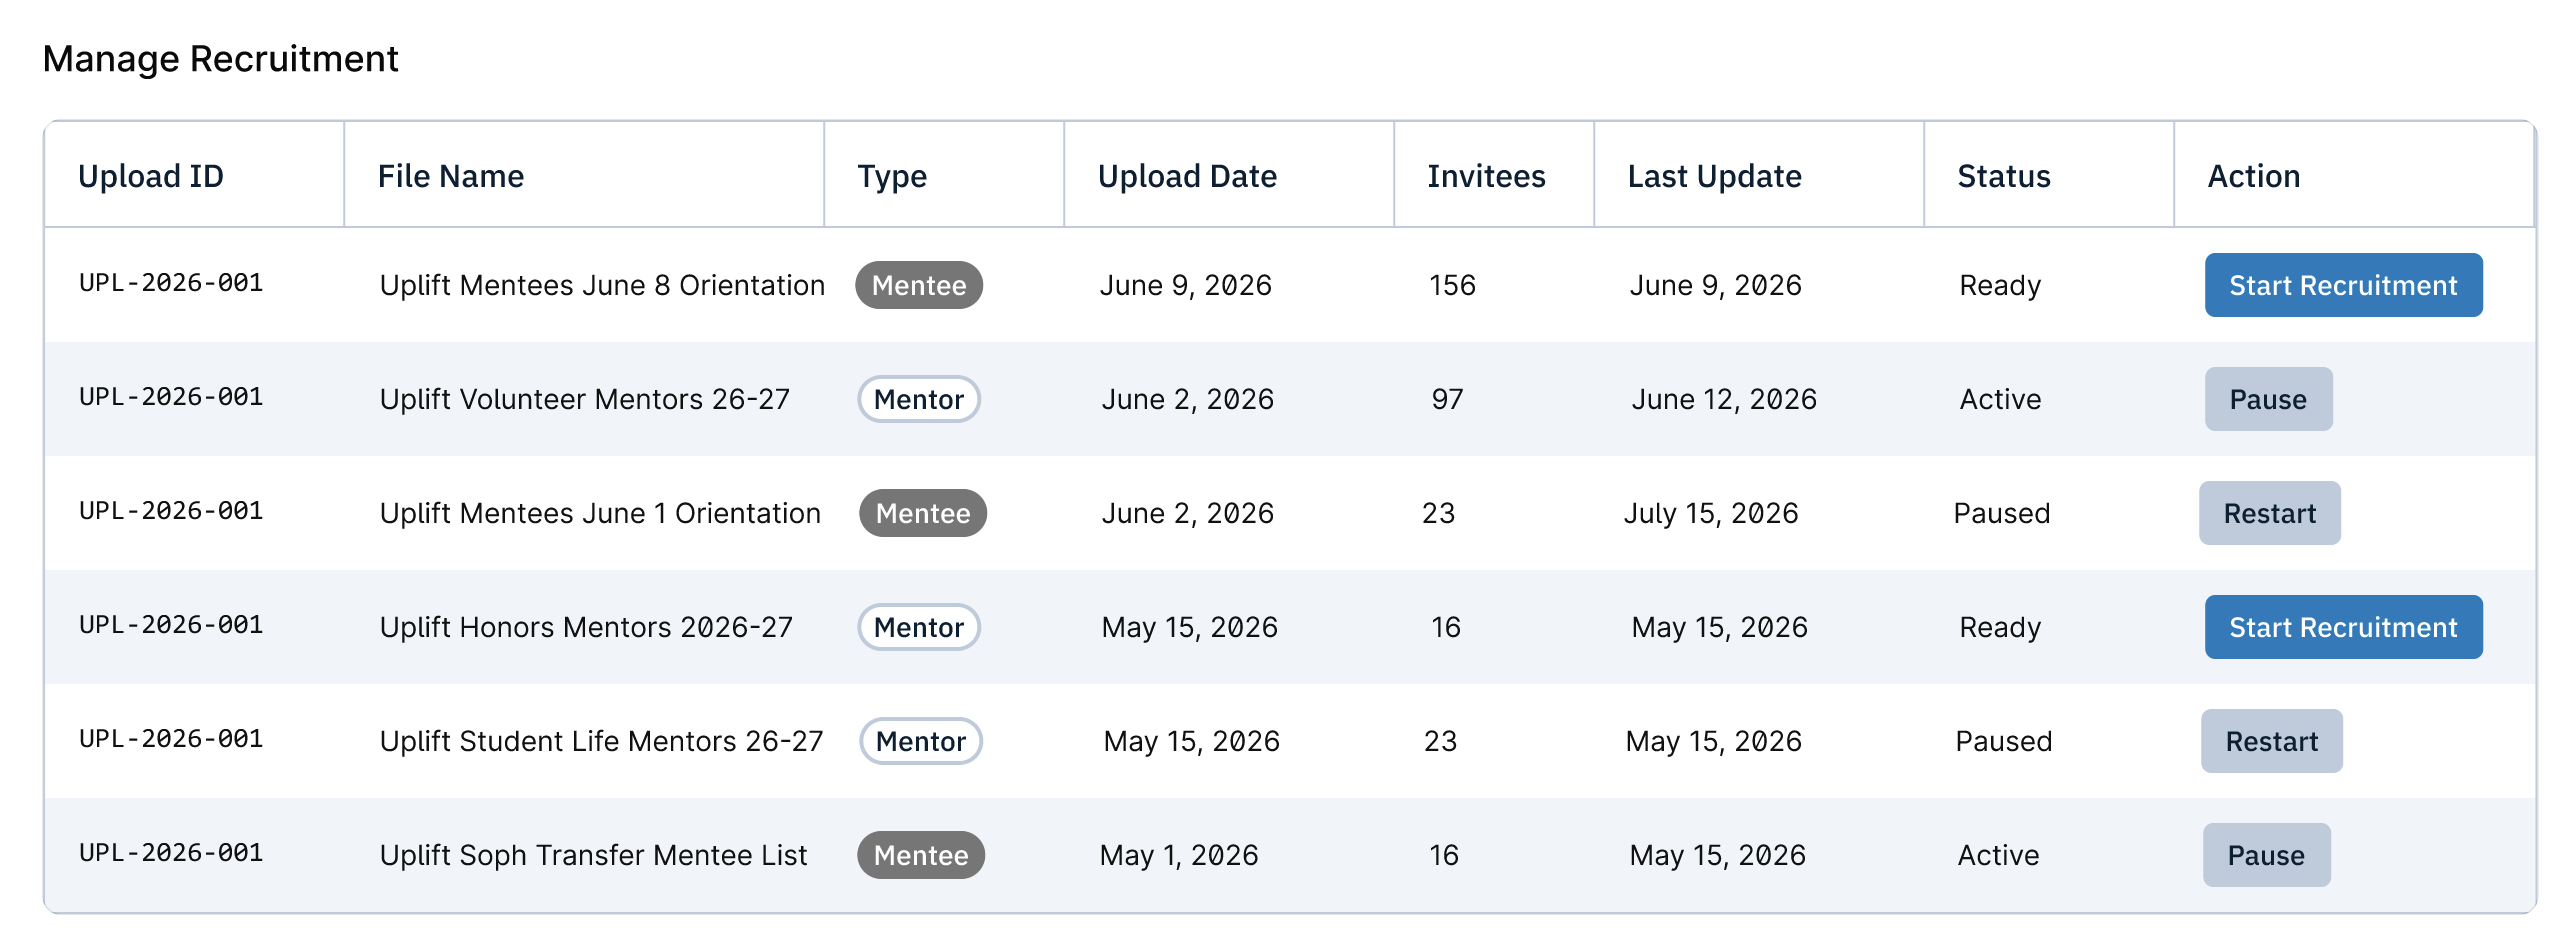Viewport: 2566px width, 944px height.
Task: Click 'Paused' status for June 1 Orientation
Action: click(2002, 513)
